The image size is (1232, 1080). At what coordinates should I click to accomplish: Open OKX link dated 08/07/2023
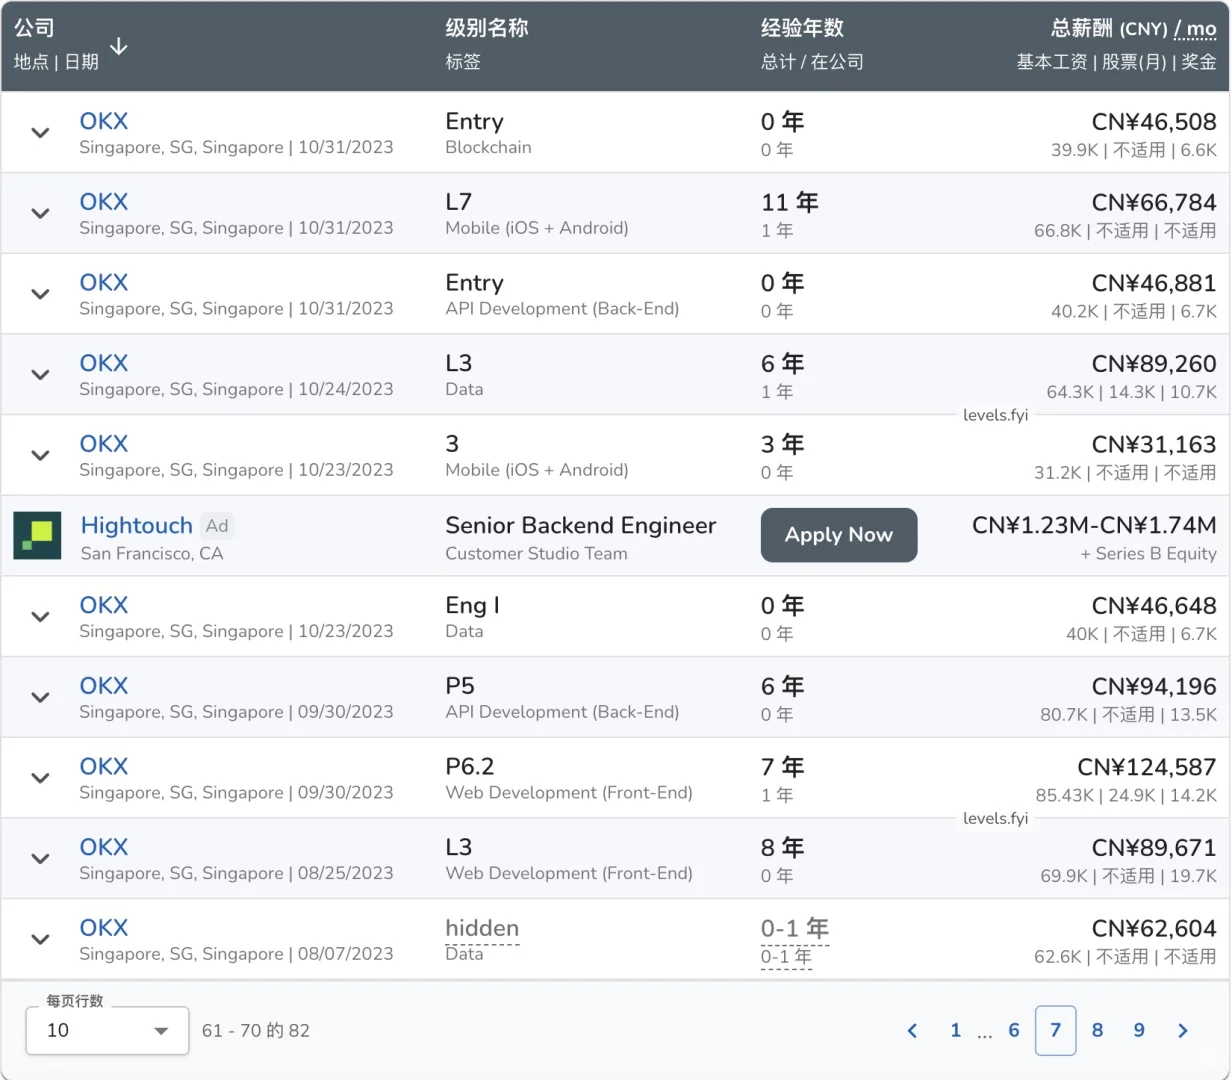pyautogui.click(x=104, y=928)
